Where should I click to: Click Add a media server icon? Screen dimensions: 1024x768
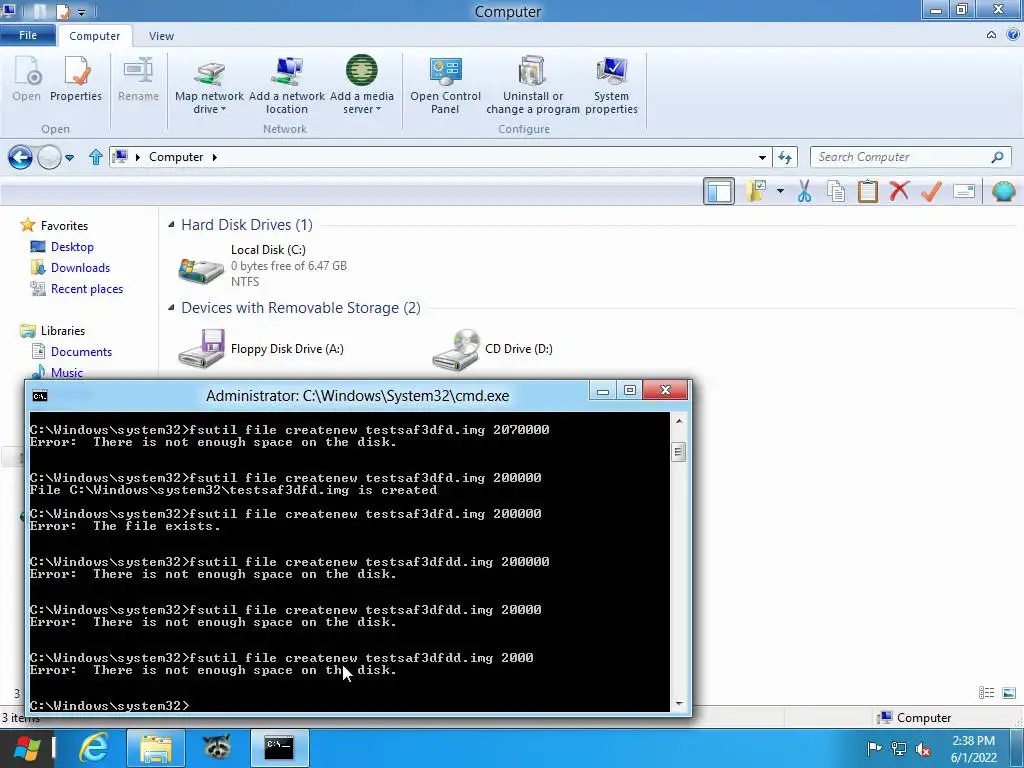[x=362, y=85]
